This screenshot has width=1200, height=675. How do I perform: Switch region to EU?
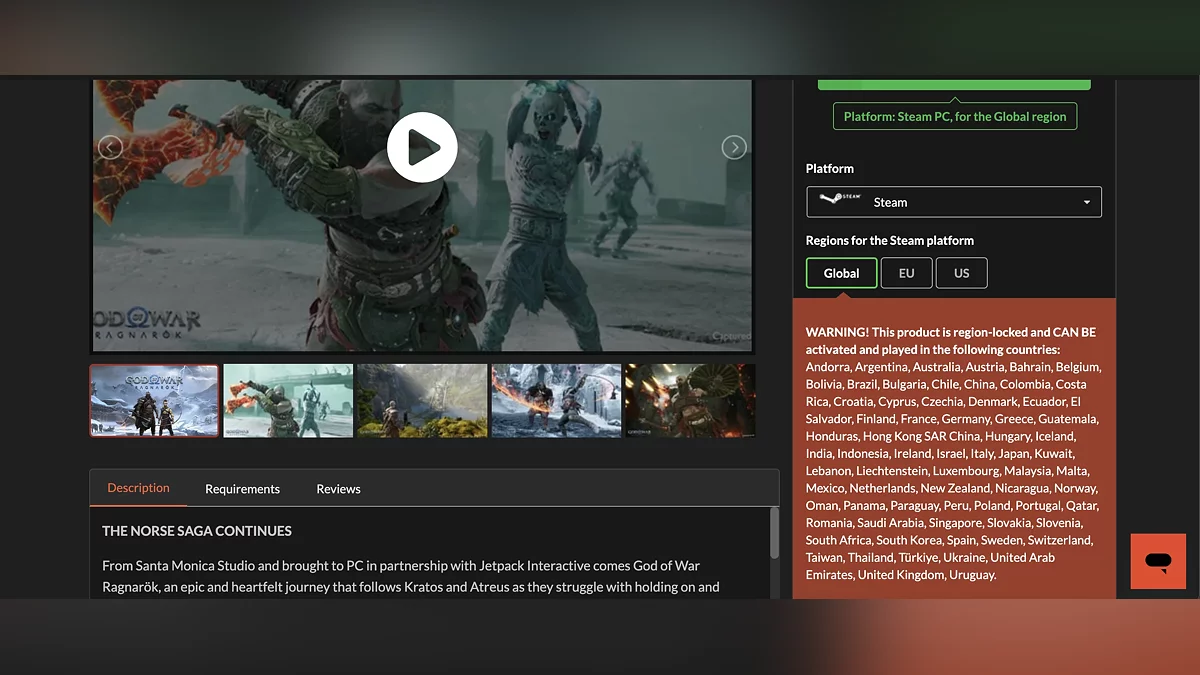point(906,273)
